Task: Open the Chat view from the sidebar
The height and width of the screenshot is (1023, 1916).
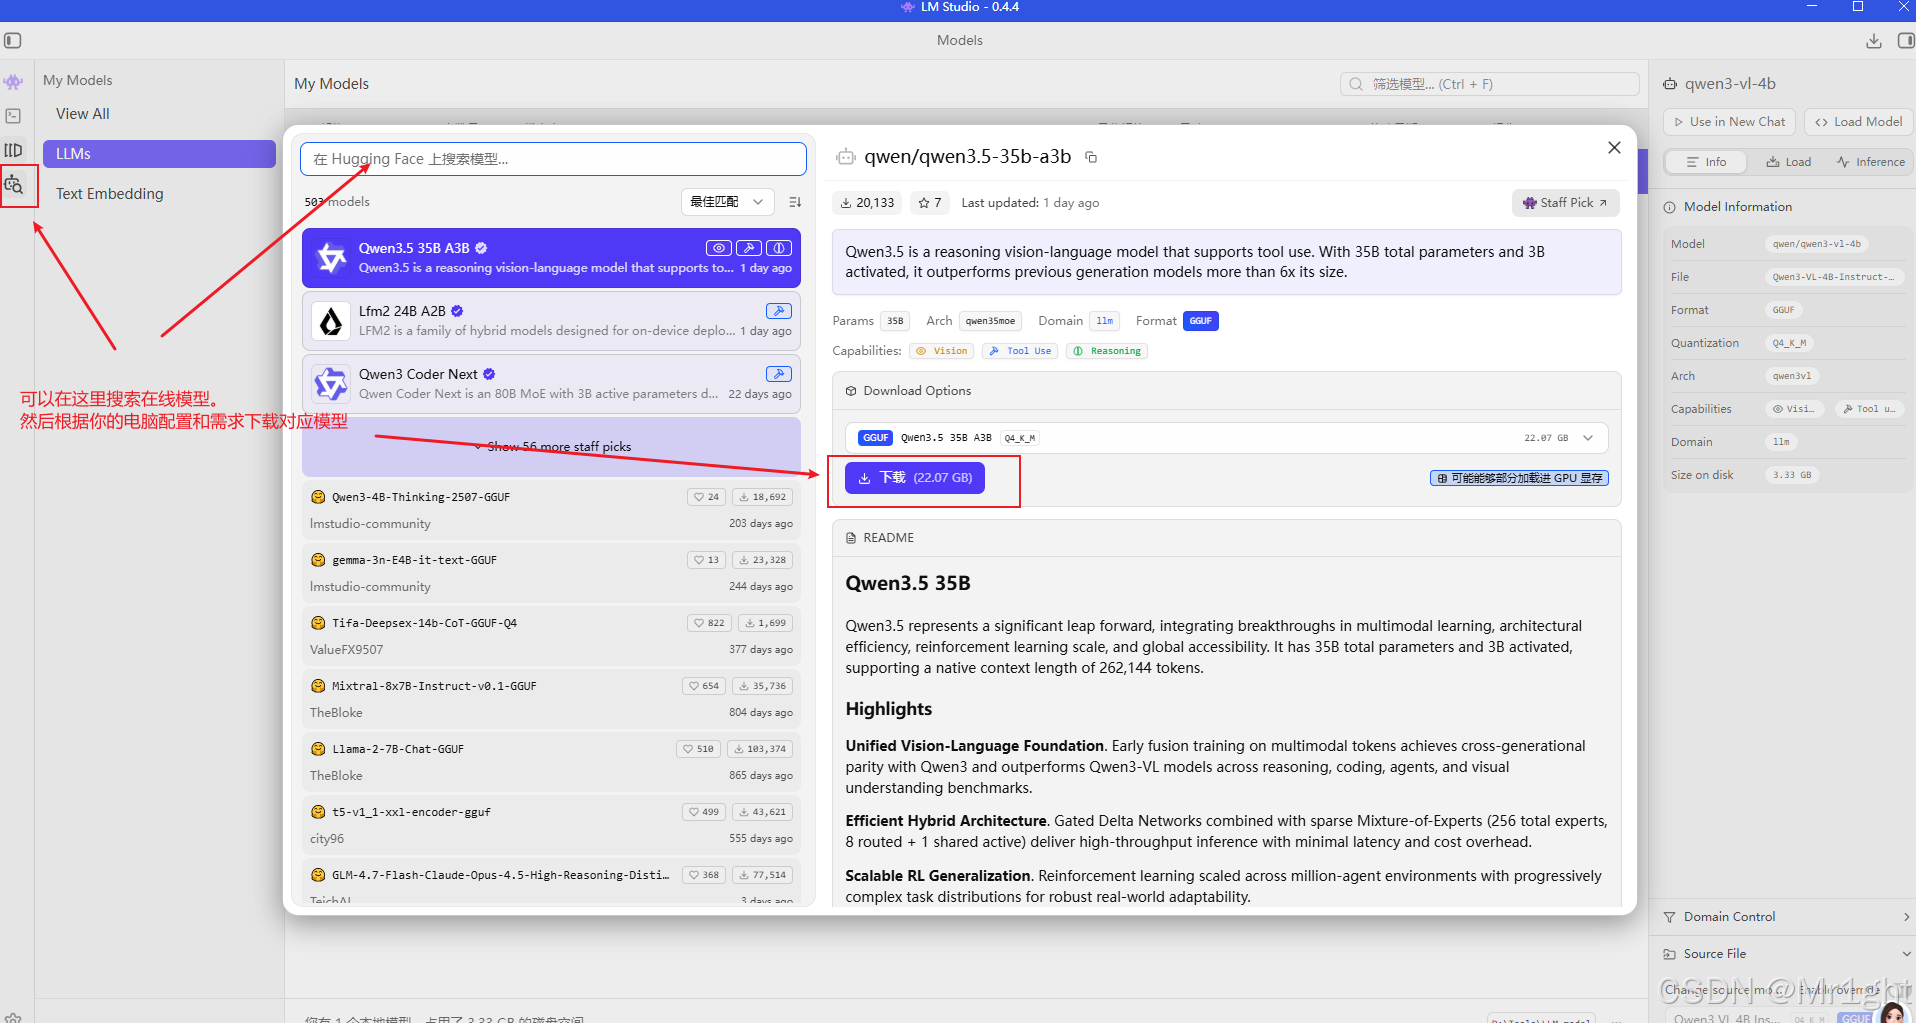Action: 13,82
